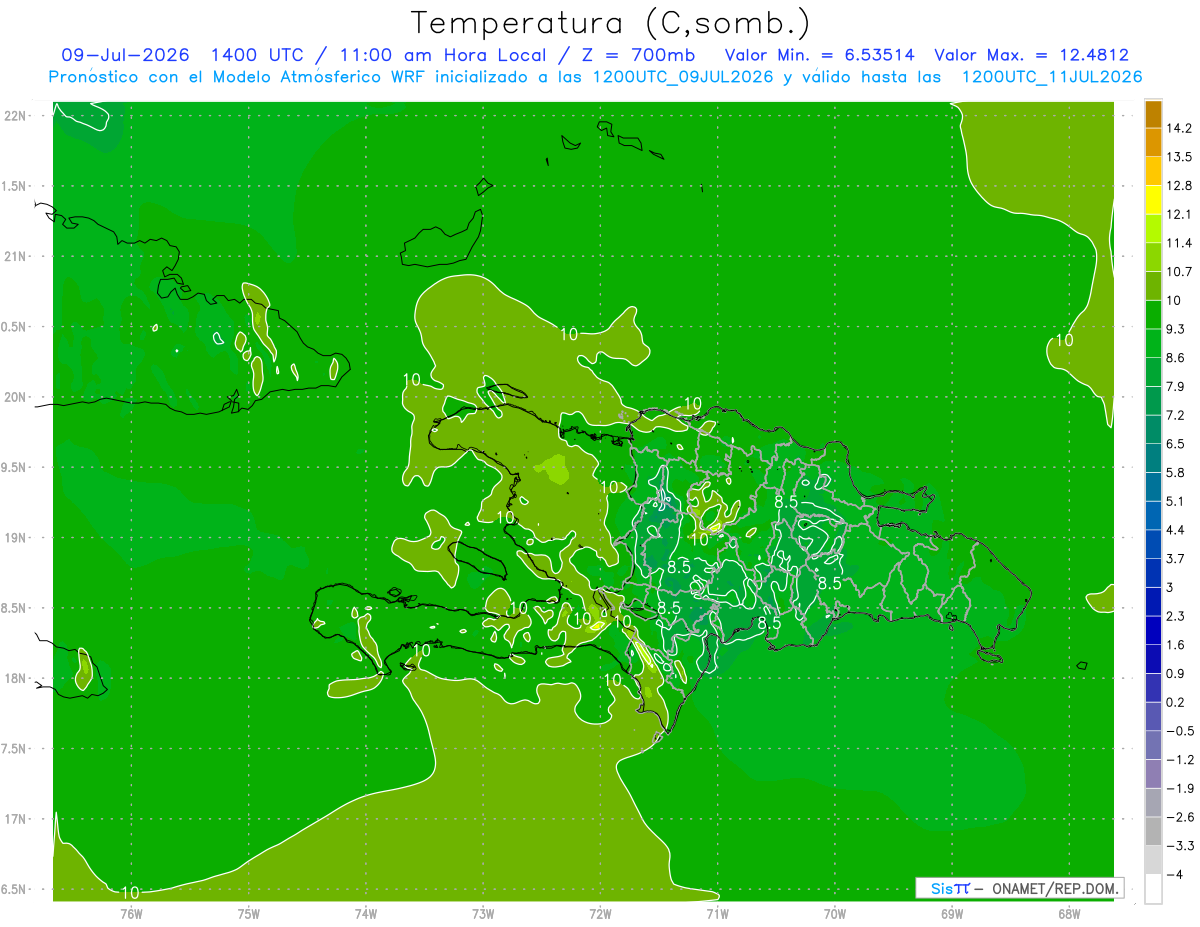Select the "1200UTC_11JUL2026" valid-until time text
This screenshot has height=927, width=1200.
1052,77
